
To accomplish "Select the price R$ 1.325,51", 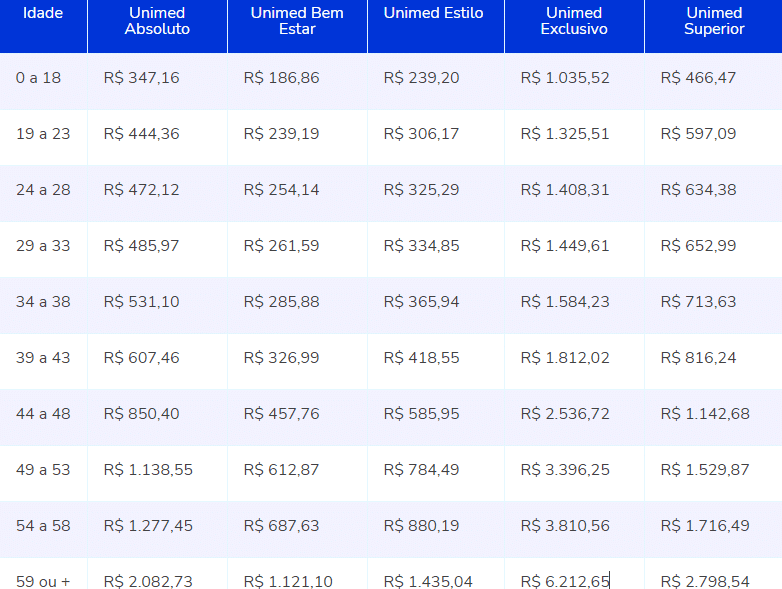I will click(x=565, y=134).
